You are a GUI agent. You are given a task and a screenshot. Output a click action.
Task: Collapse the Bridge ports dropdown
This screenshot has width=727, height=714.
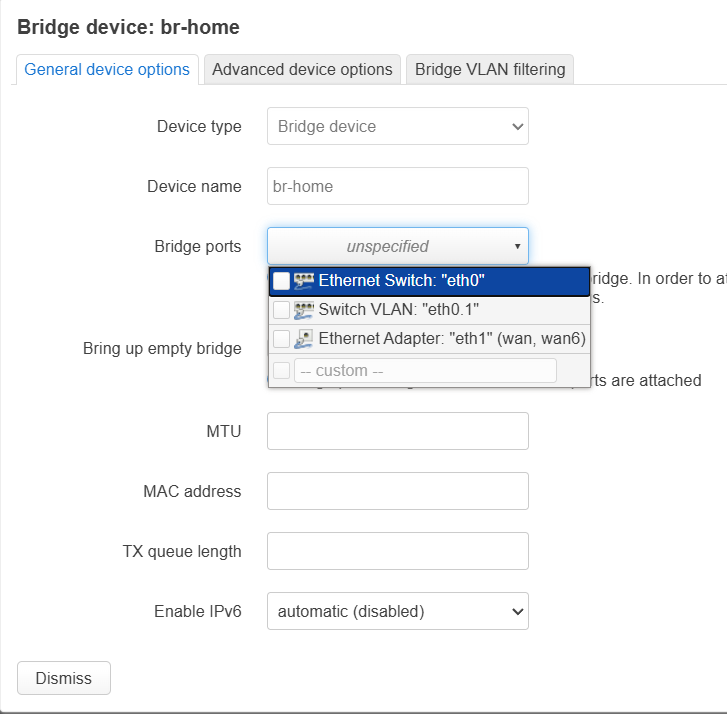[x=398, y=246]
